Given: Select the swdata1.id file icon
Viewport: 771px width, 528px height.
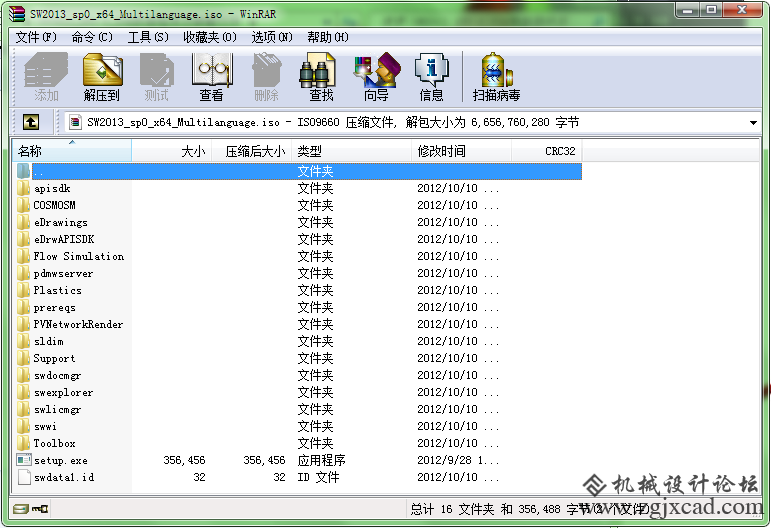Looking at the screenshot, I should click(x=24, y=477).
